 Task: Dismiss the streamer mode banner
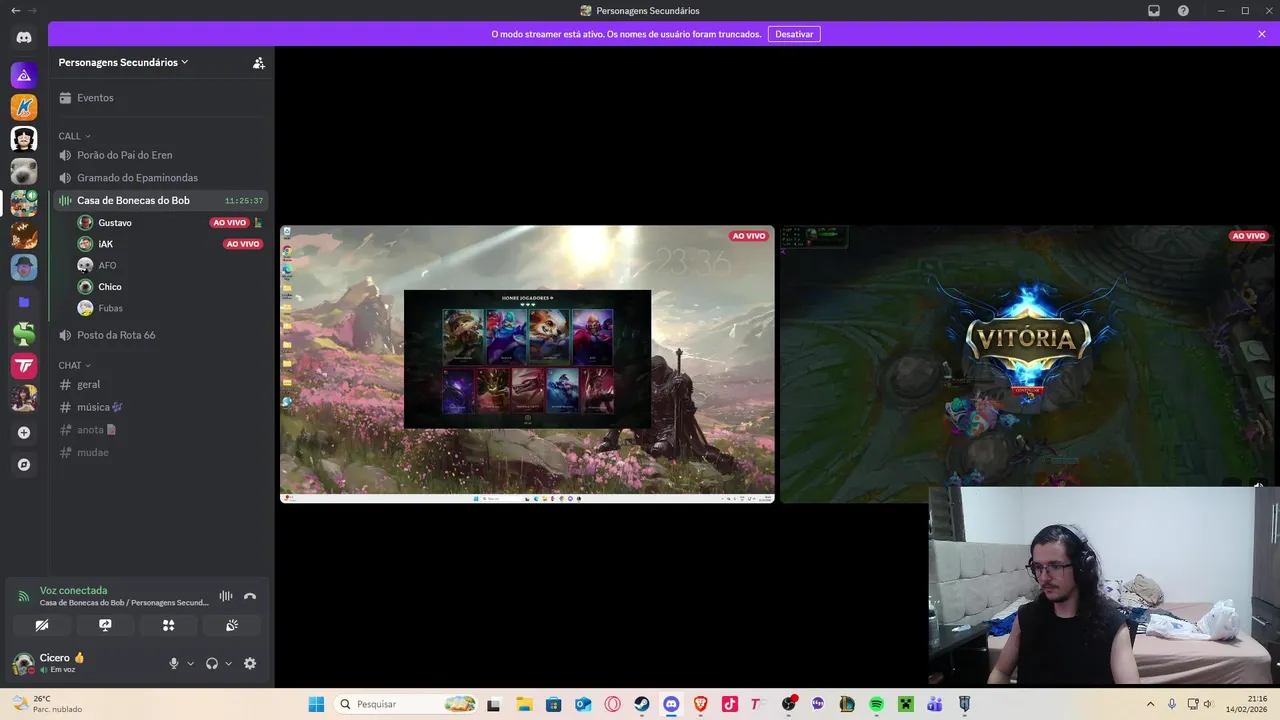[1262, 34]
